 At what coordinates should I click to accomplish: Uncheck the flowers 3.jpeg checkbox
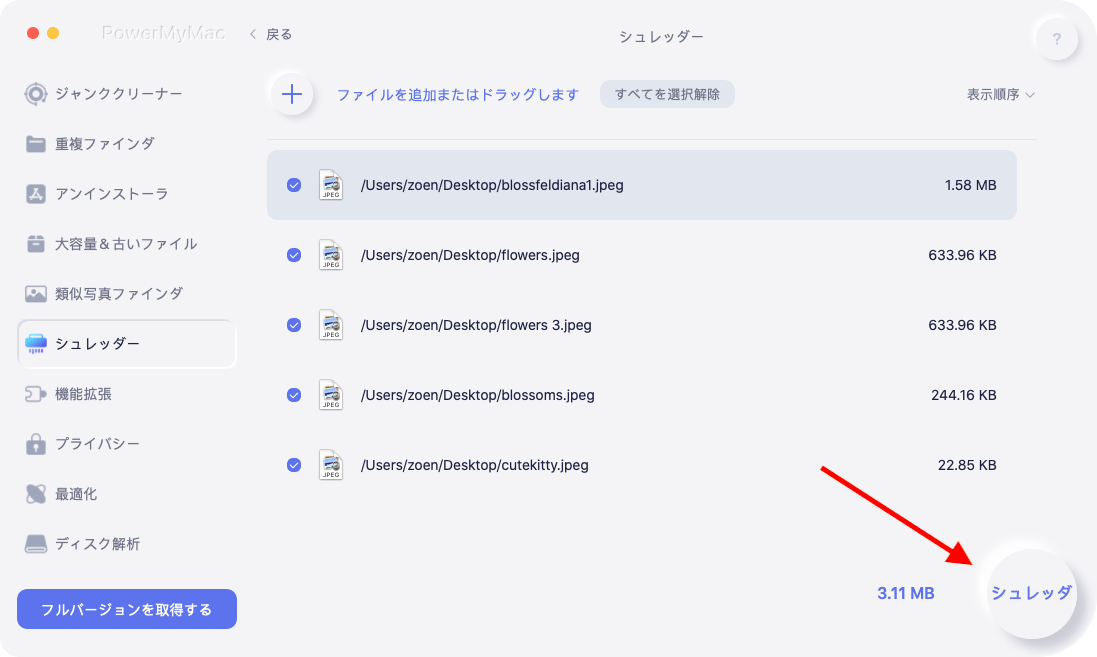(x=294, y=325)
